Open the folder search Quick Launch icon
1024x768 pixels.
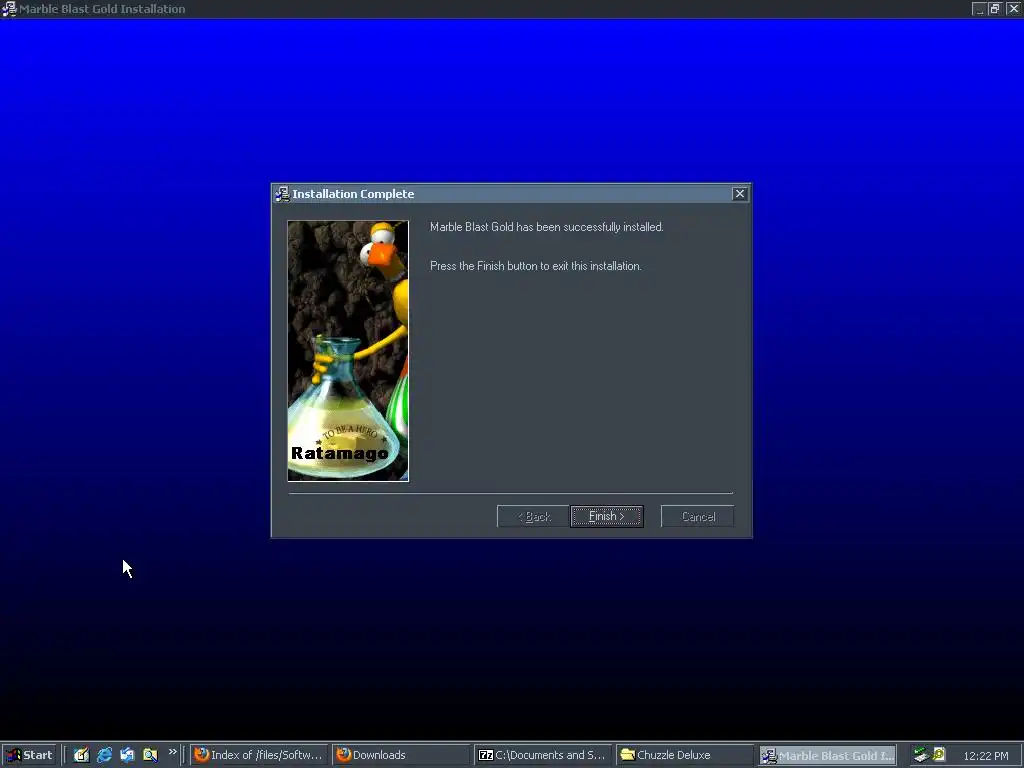click(150, 755)
